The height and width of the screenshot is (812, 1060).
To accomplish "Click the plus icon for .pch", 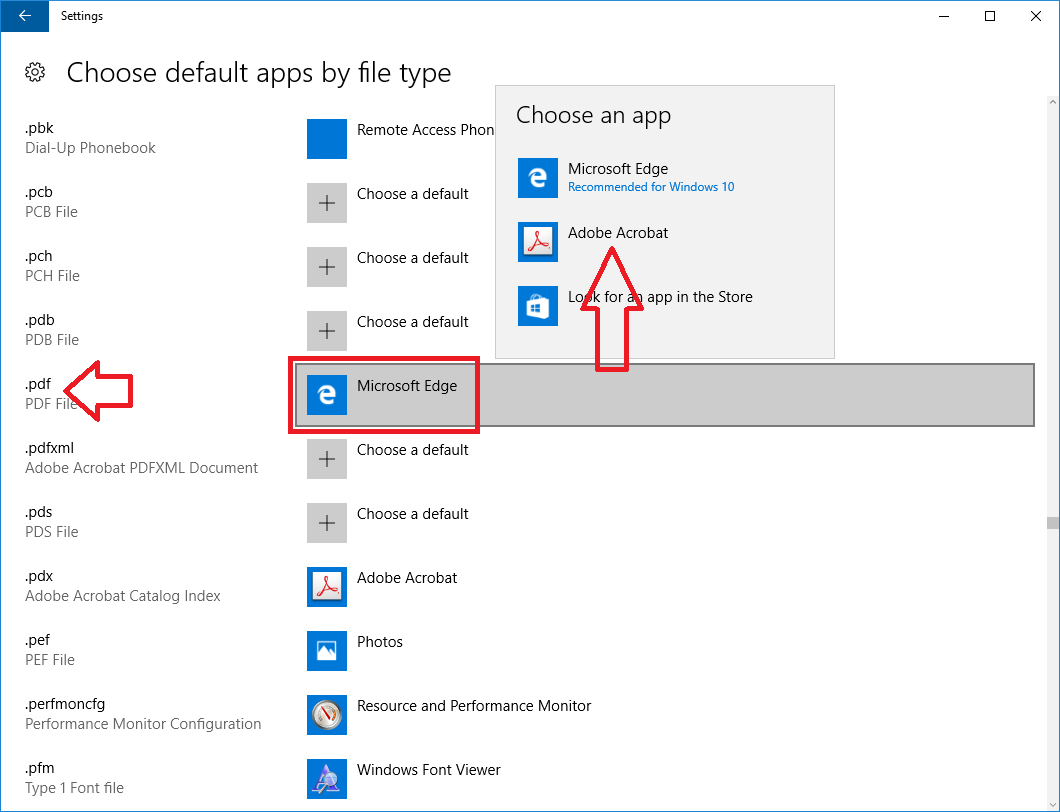I will 327,267.
